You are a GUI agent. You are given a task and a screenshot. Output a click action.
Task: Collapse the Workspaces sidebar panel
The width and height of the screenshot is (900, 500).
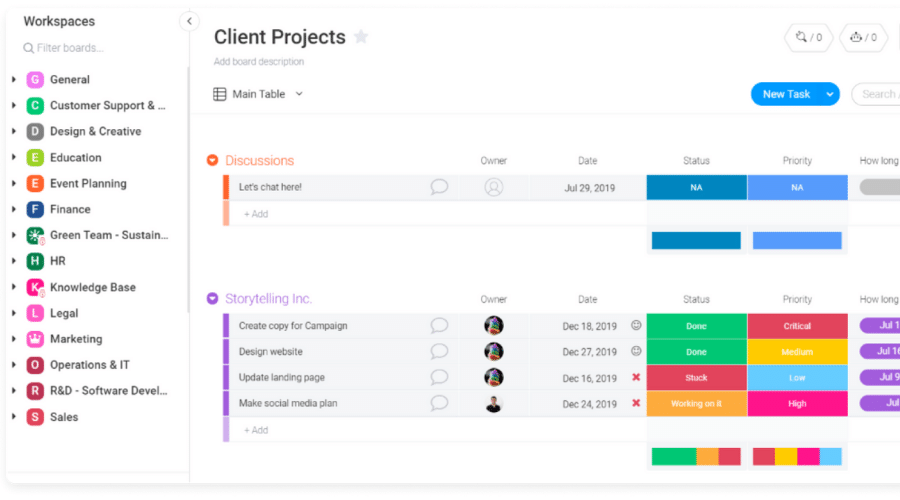coord(189,21)
